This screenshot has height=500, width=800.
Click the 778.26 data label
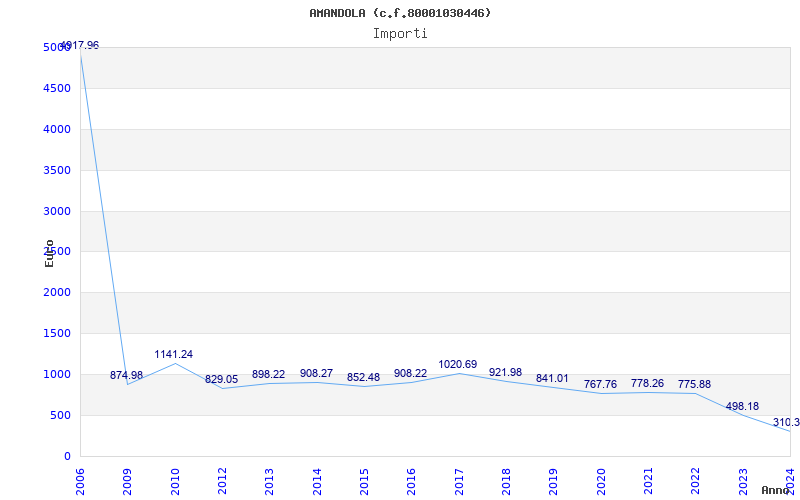tap(647, 384)
